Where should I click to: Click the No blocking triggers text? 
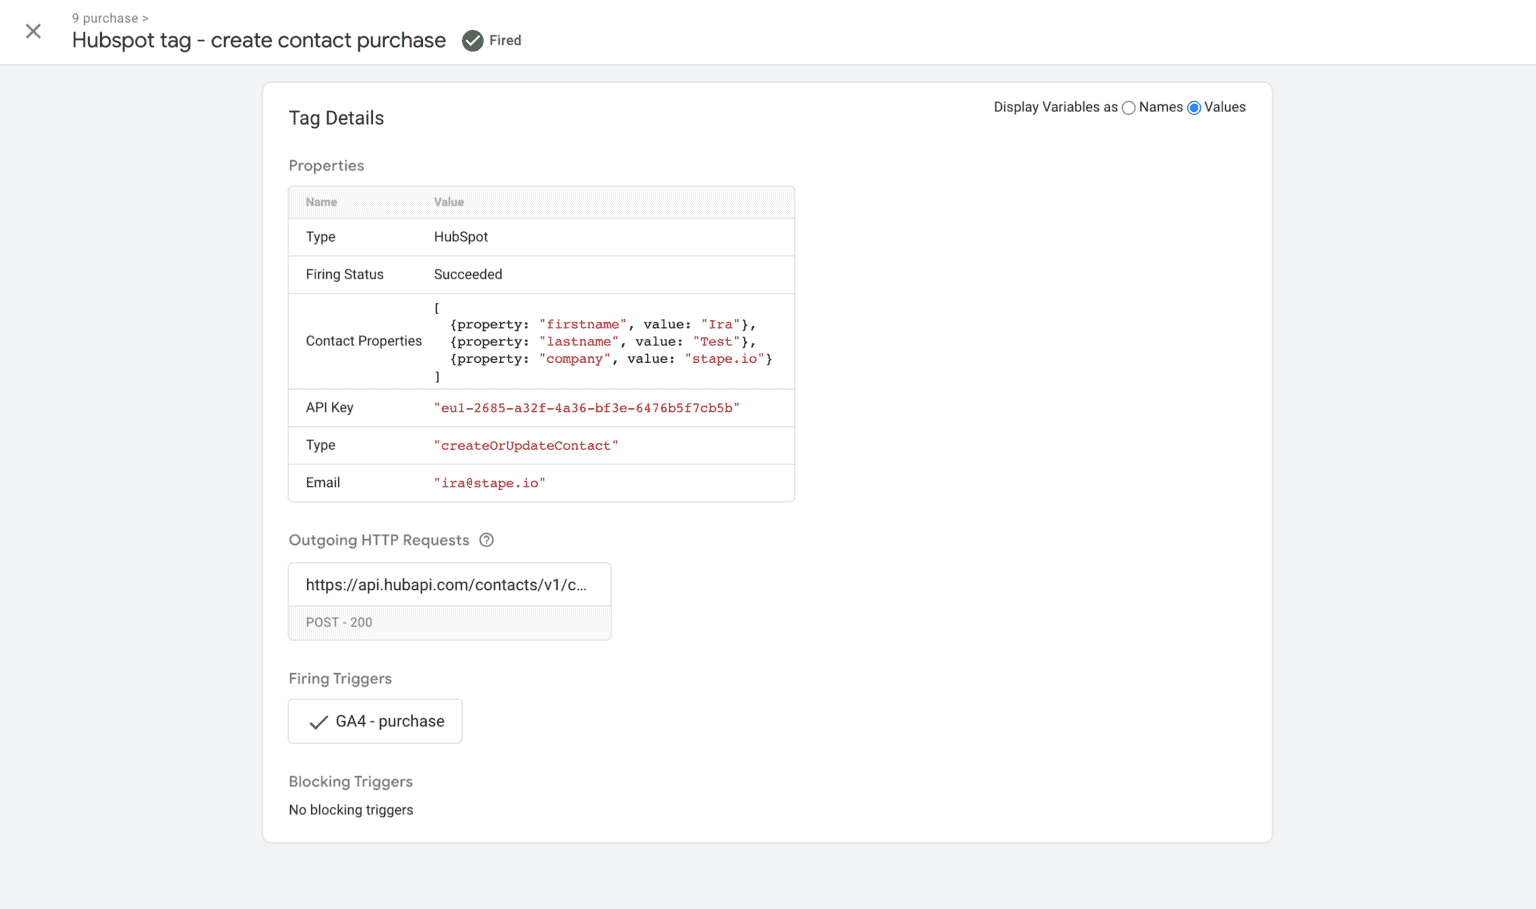pos(351,810)
